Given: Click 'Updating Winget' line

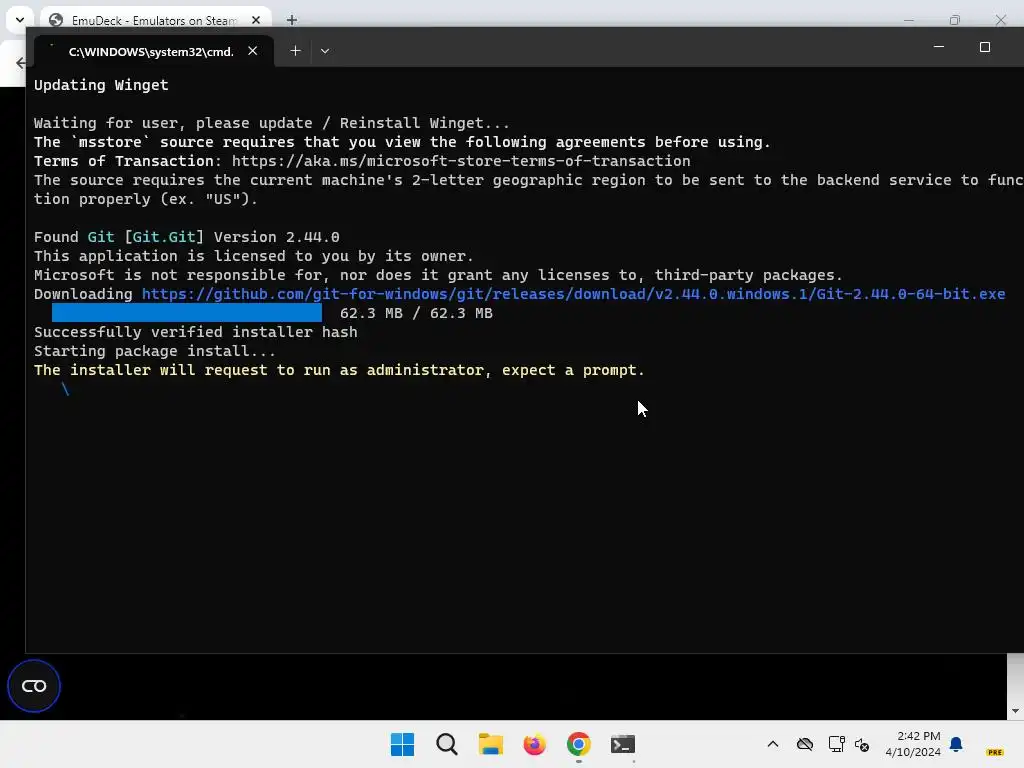Looking at the screenshot, I should (101, 85).
